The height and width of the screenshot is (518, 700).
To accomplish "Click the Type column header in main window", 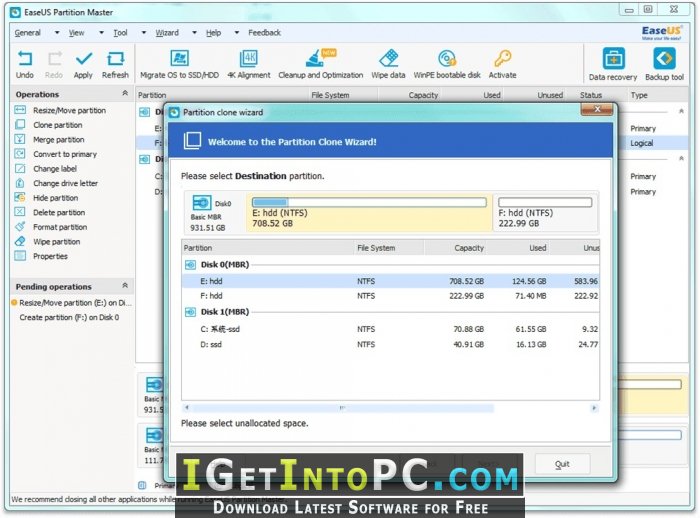I will coord(639,95).
